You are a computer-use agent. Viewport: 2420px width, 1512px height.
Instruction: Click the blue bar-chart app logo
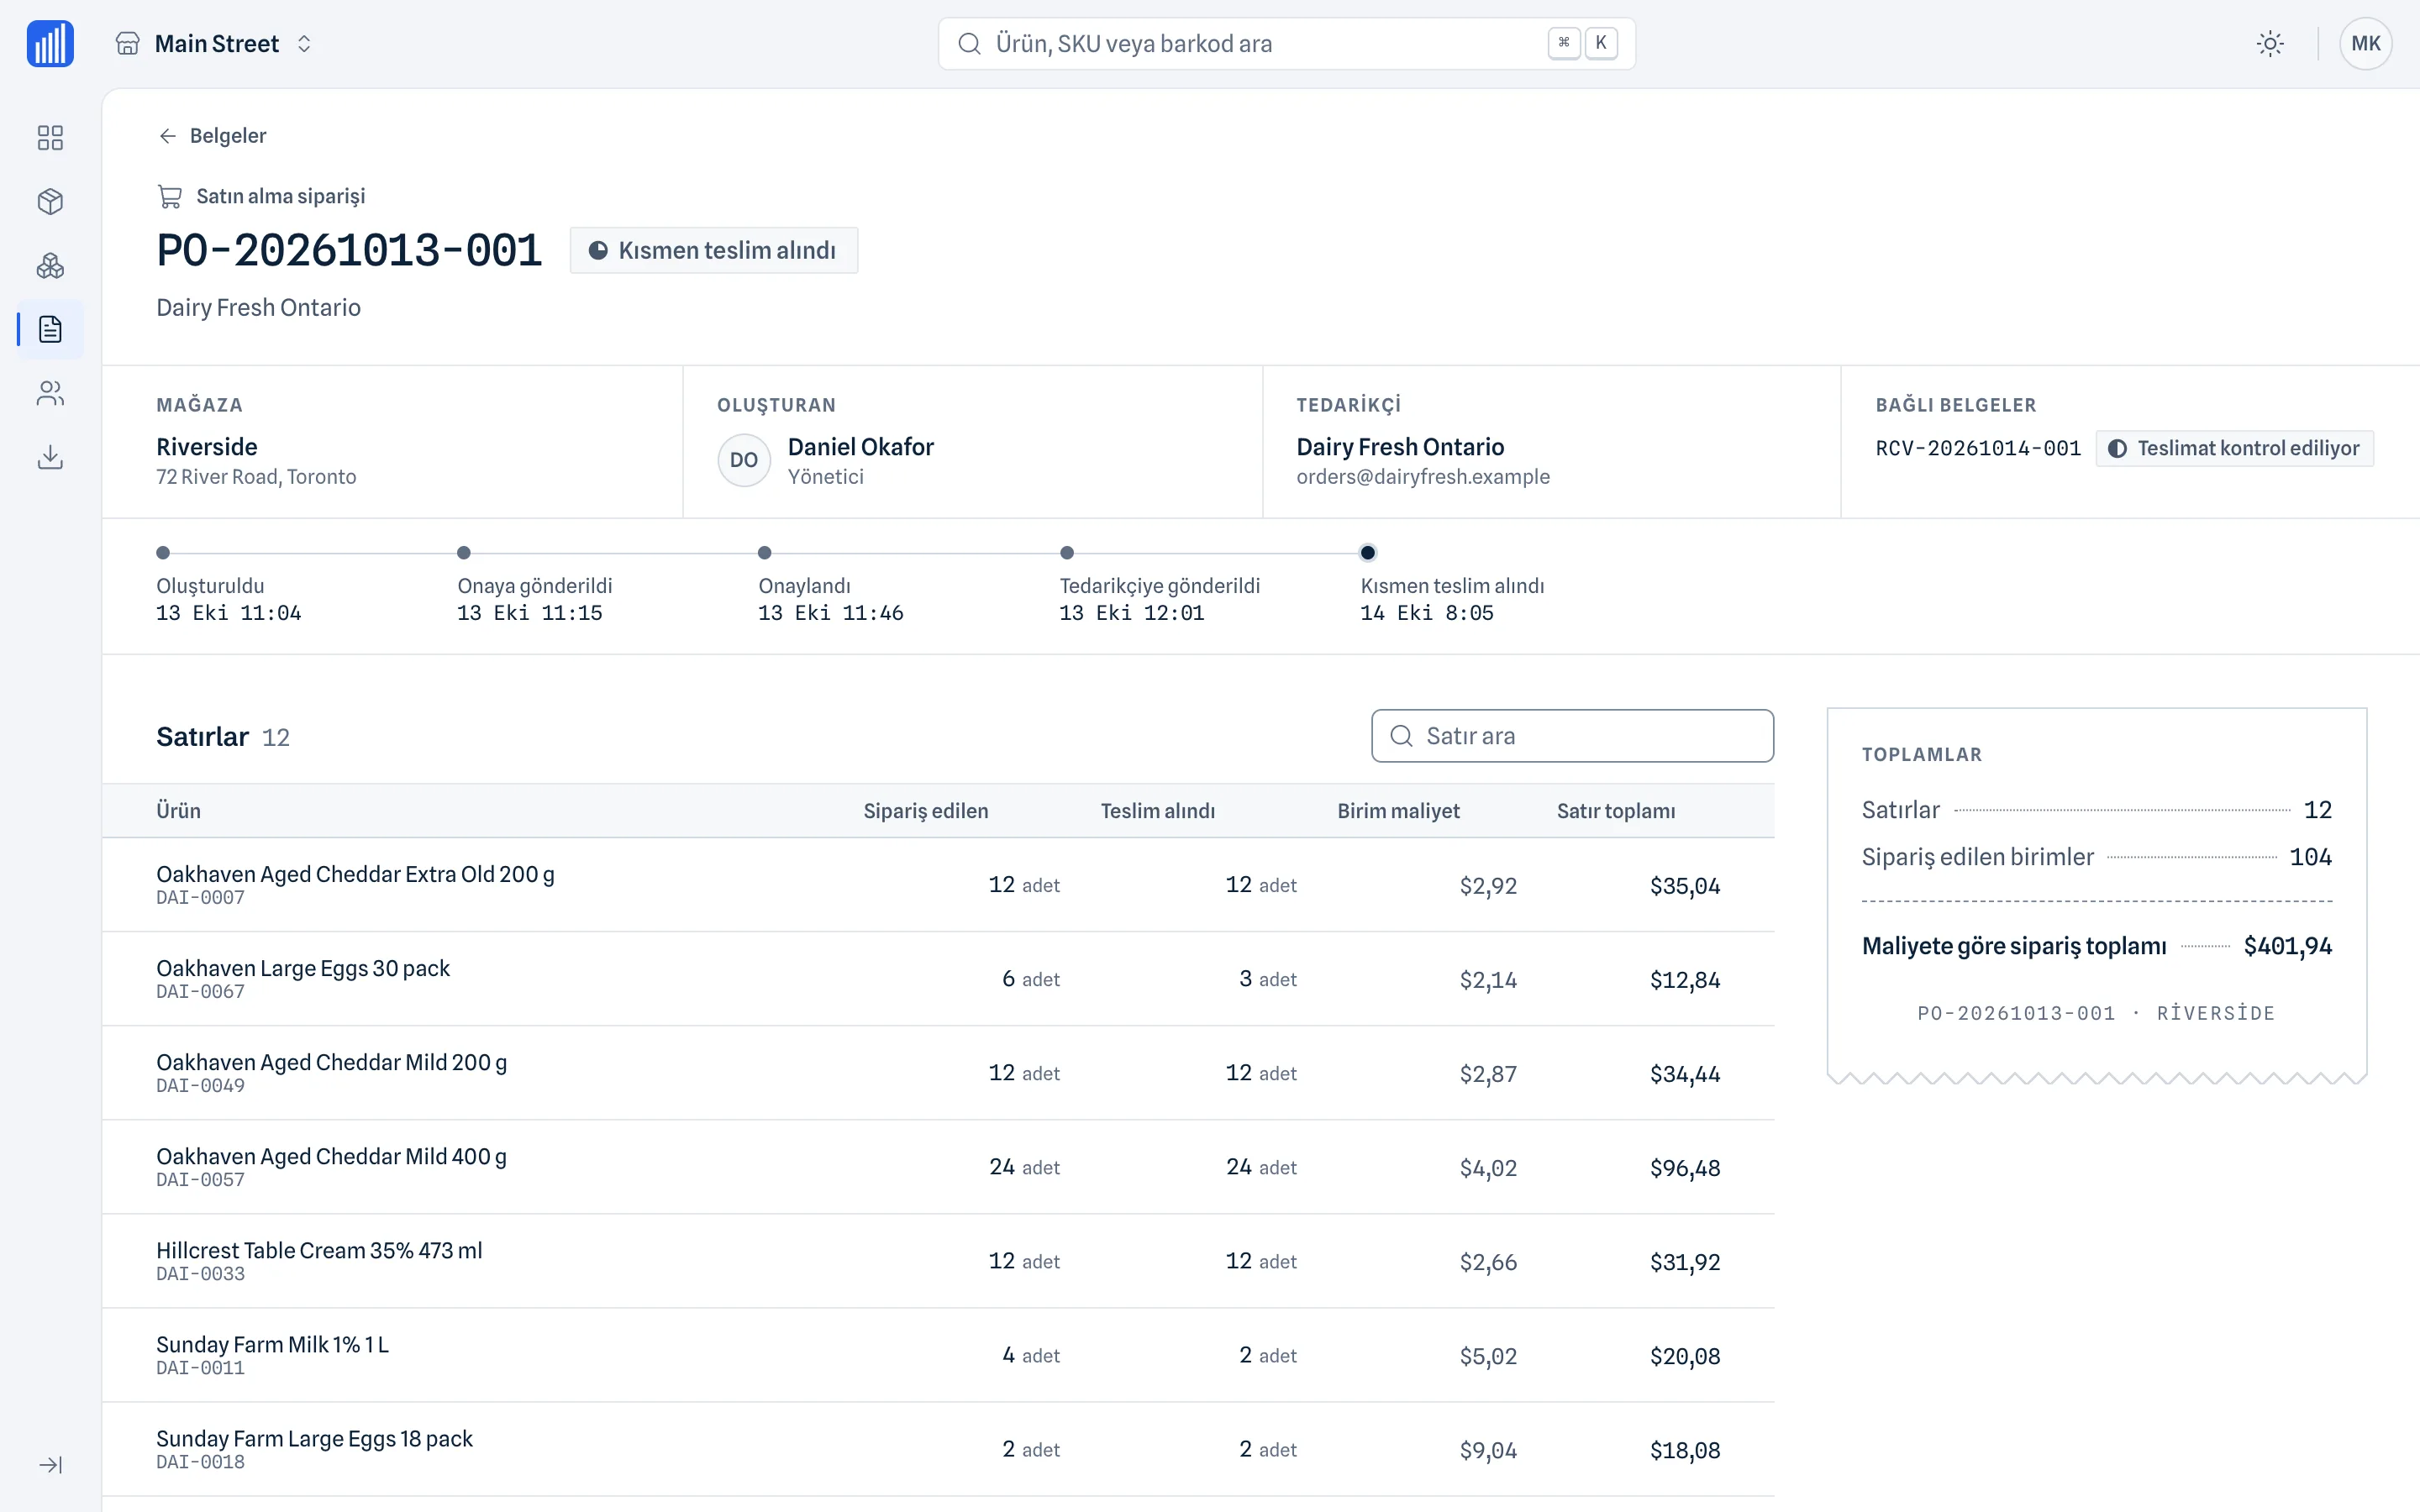pos(50,44)
